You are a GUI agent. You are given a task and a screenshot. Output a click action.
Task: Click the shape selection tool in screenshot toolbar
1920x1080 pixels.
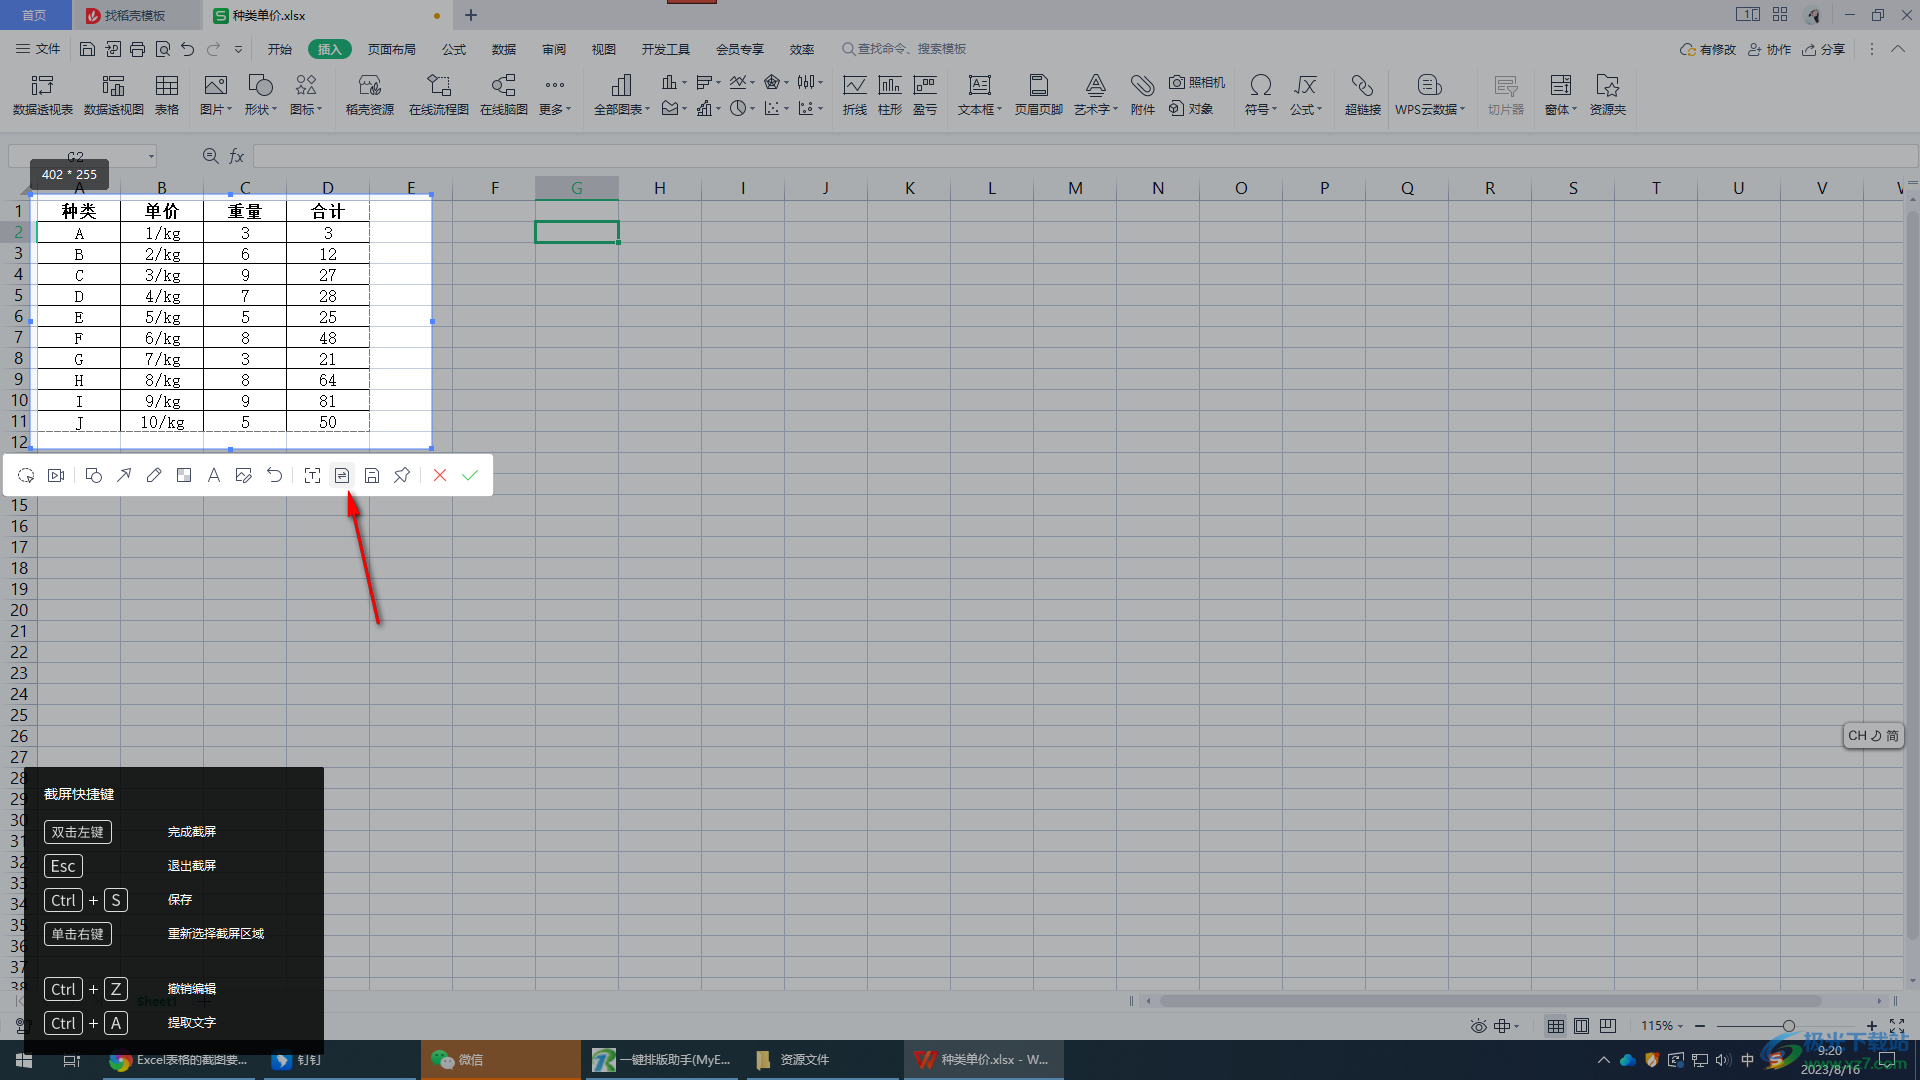click(26, 476)
